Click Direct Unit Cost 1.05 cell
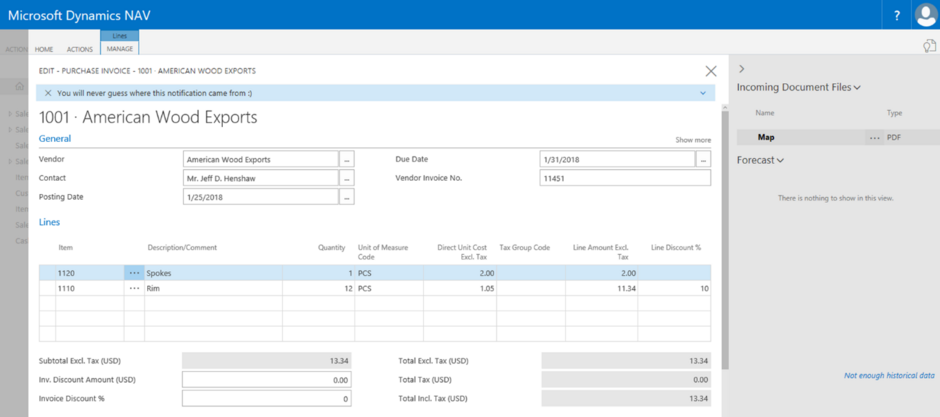Viewport: 940px width, 417px height. pyautogui.click(x=460, y=288)
